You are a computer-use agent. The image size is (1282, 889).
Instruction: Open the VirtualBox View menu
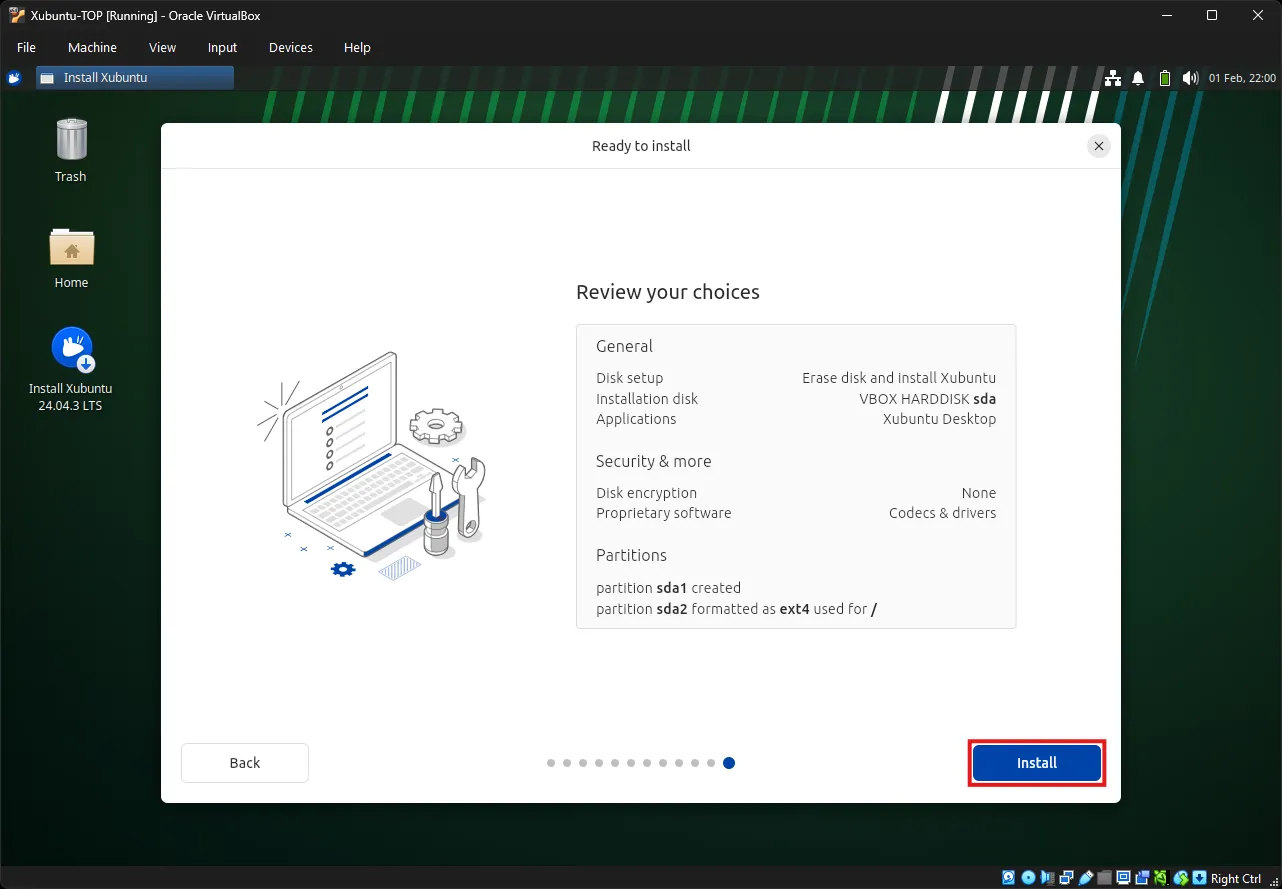click(162, 47)
